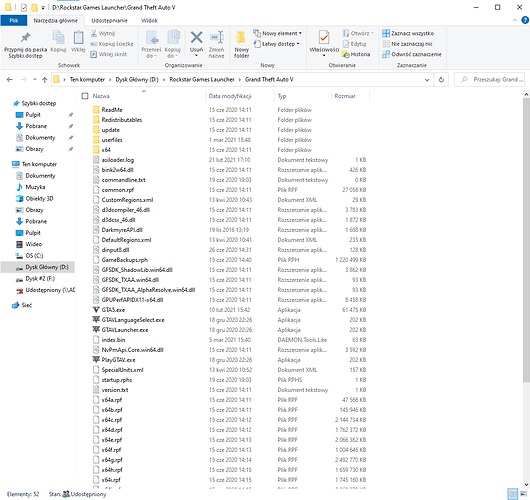
Task: Open the Nowy element dropdown
Action: pyautogui.click(x=278, y=33)
